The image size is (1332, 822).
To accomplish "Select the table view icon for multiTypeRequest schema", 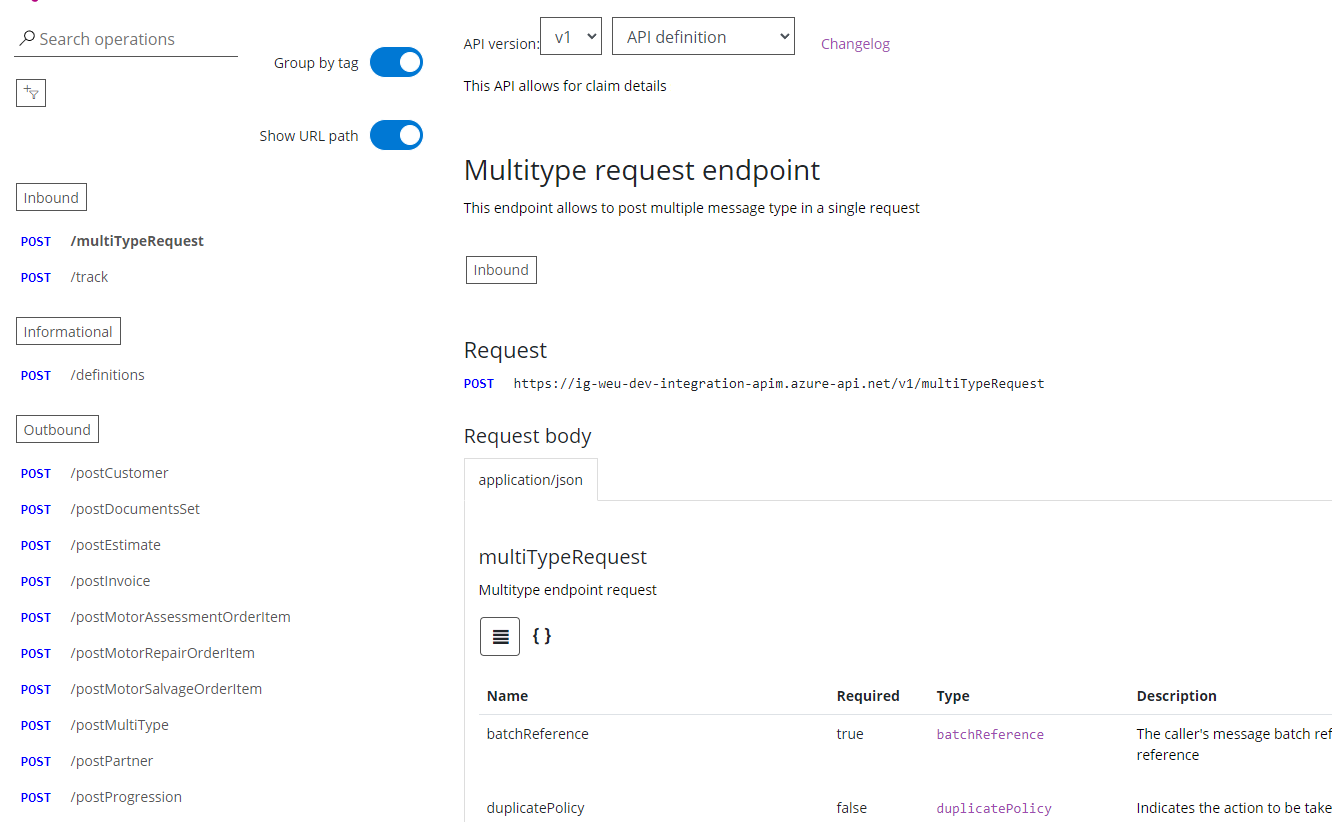I will pyautogui.click(x=499, y=636).
